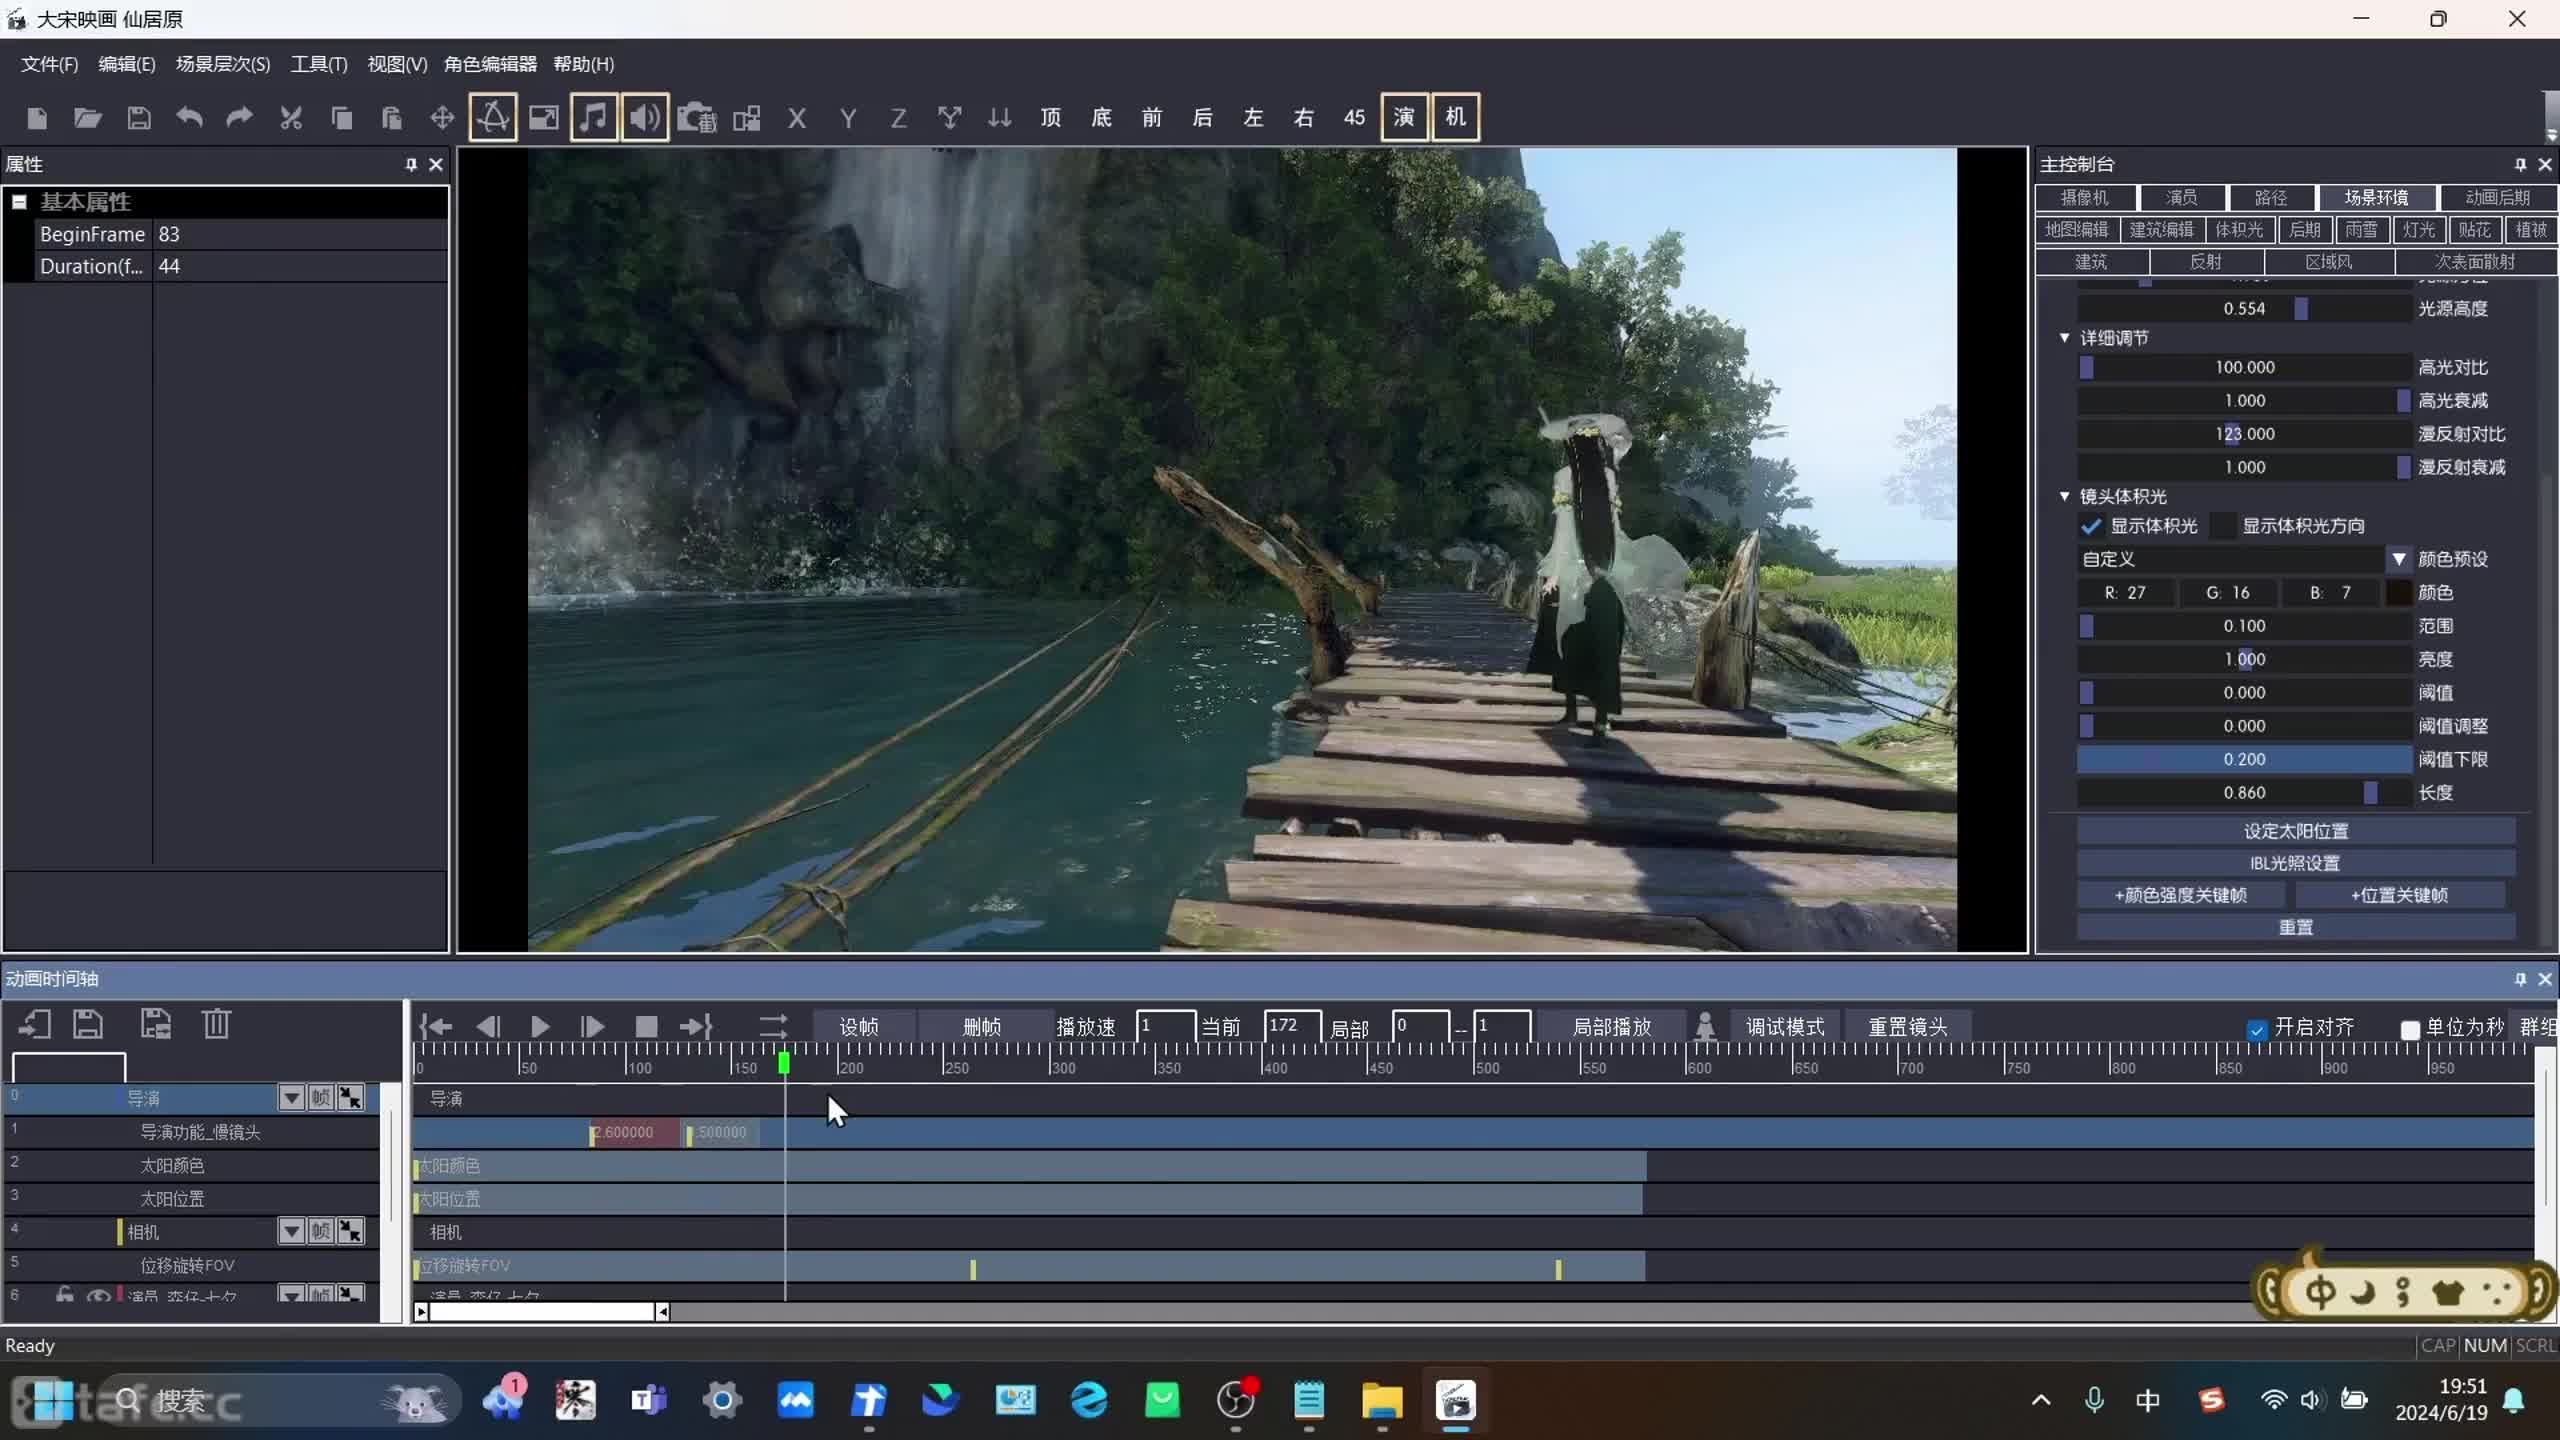Image resolution: width=2560 pixels, height=1440 pixels.
Task: Open Microsoft Edge from the taskbar
Action: point(1089,1401)
